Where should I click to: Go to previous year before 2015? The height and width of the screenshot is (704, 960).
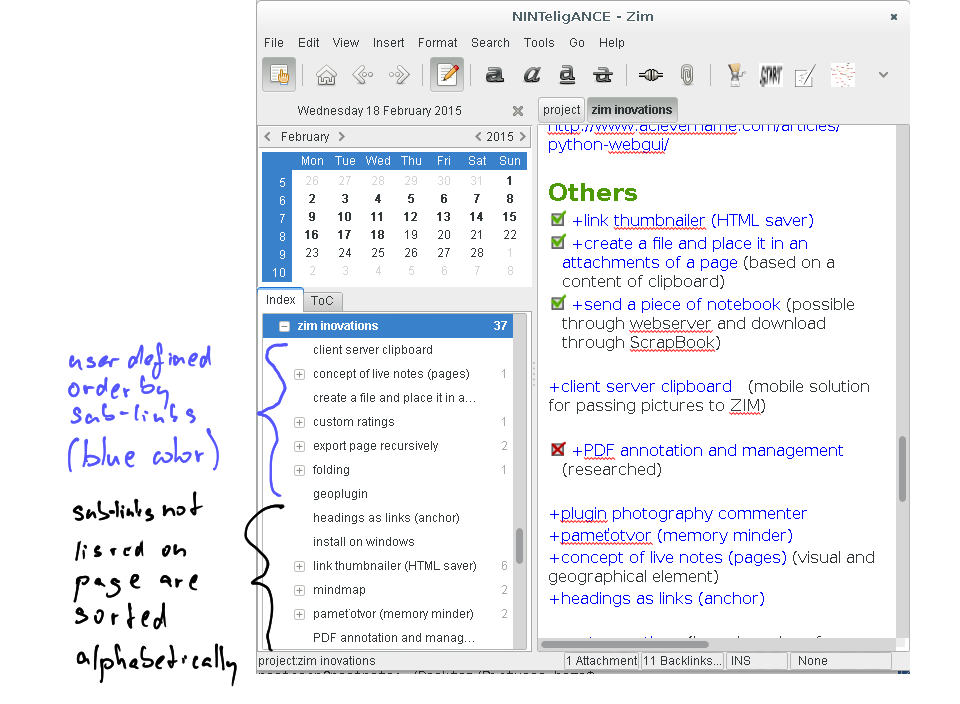478,137
